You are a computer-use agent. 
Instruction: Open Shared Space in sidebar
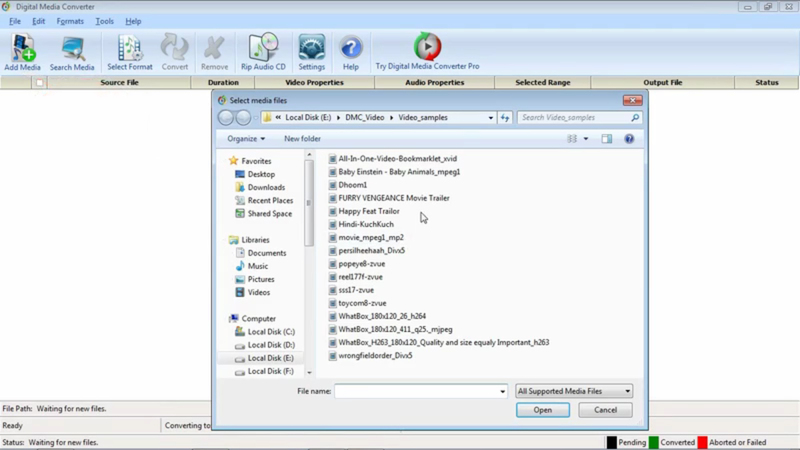[x=264, y=214]
